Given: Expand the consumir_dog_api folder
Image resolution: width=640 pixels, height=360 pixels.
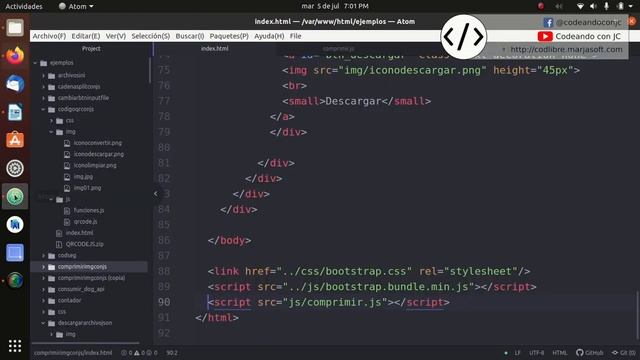Looking at the screenshot, I should coord(44,289).
